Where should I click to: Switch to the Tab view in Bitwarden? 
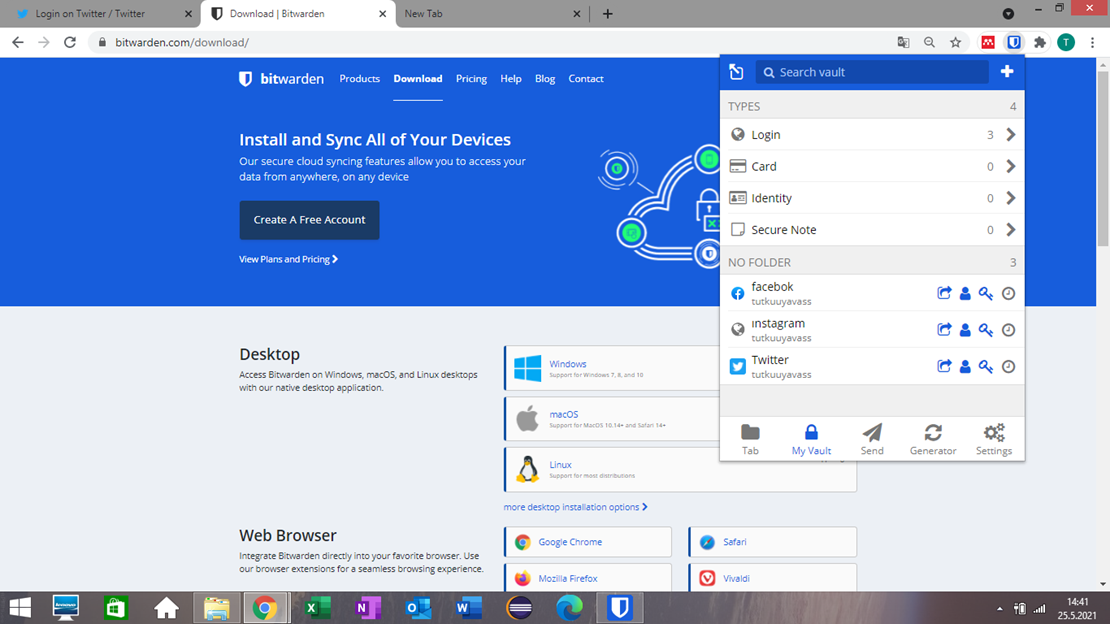pos(750,439)
